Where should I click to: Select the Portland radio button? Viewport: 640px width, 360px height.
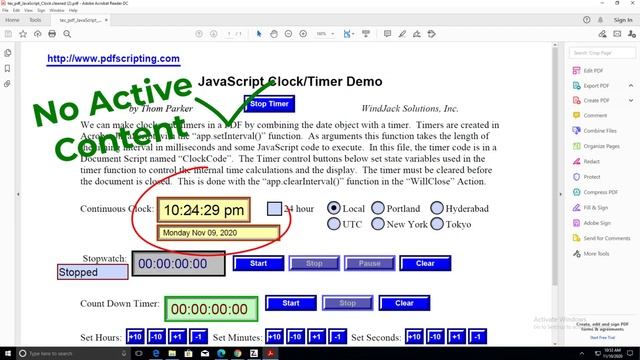[378, 208]
